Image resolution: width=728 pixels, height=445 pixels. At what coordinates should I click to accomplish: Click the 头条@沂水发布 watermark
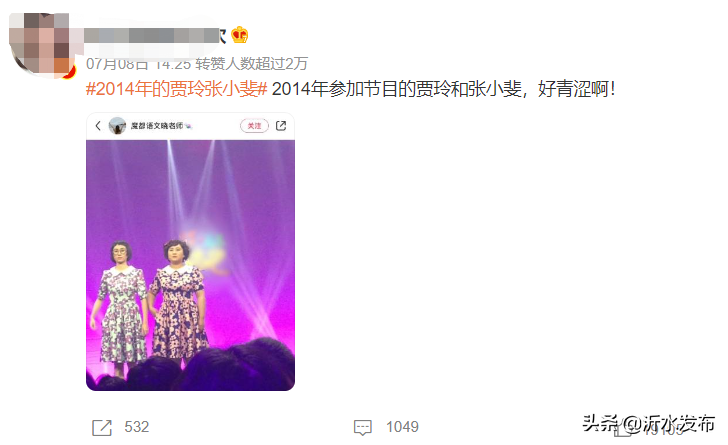click(x=649, y=424)
